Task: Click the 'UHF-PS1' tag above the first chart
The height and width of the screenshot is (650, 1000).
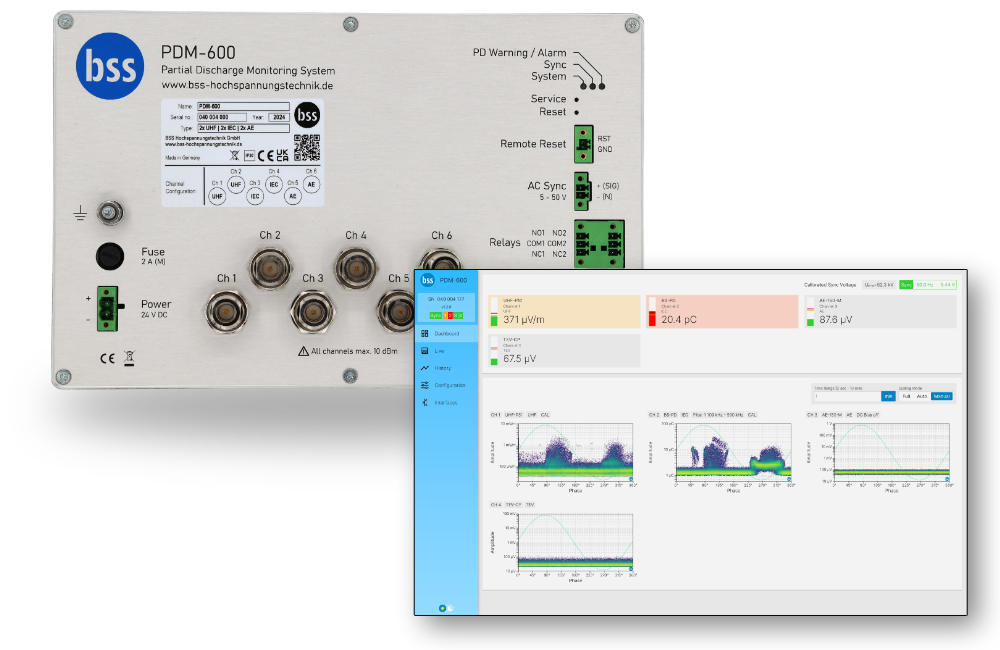Action: point(513,415)
